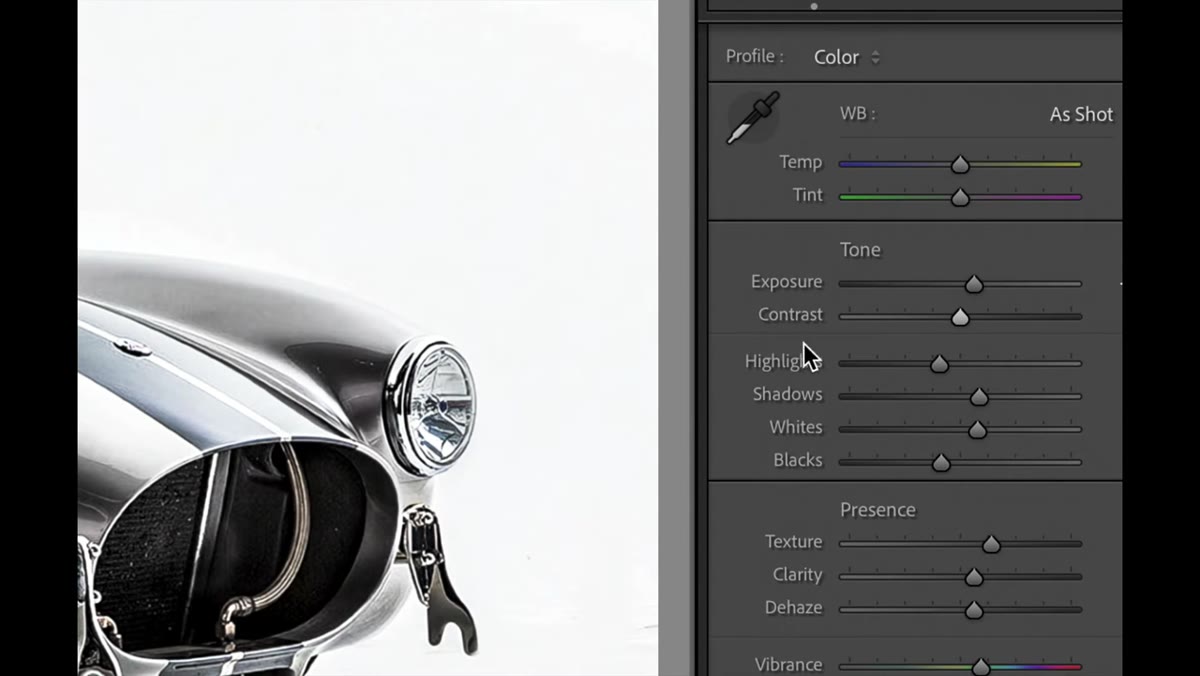Viewport: 1200px width, 676px height.
Task: Click the Profile label
Action: point(755,56)
